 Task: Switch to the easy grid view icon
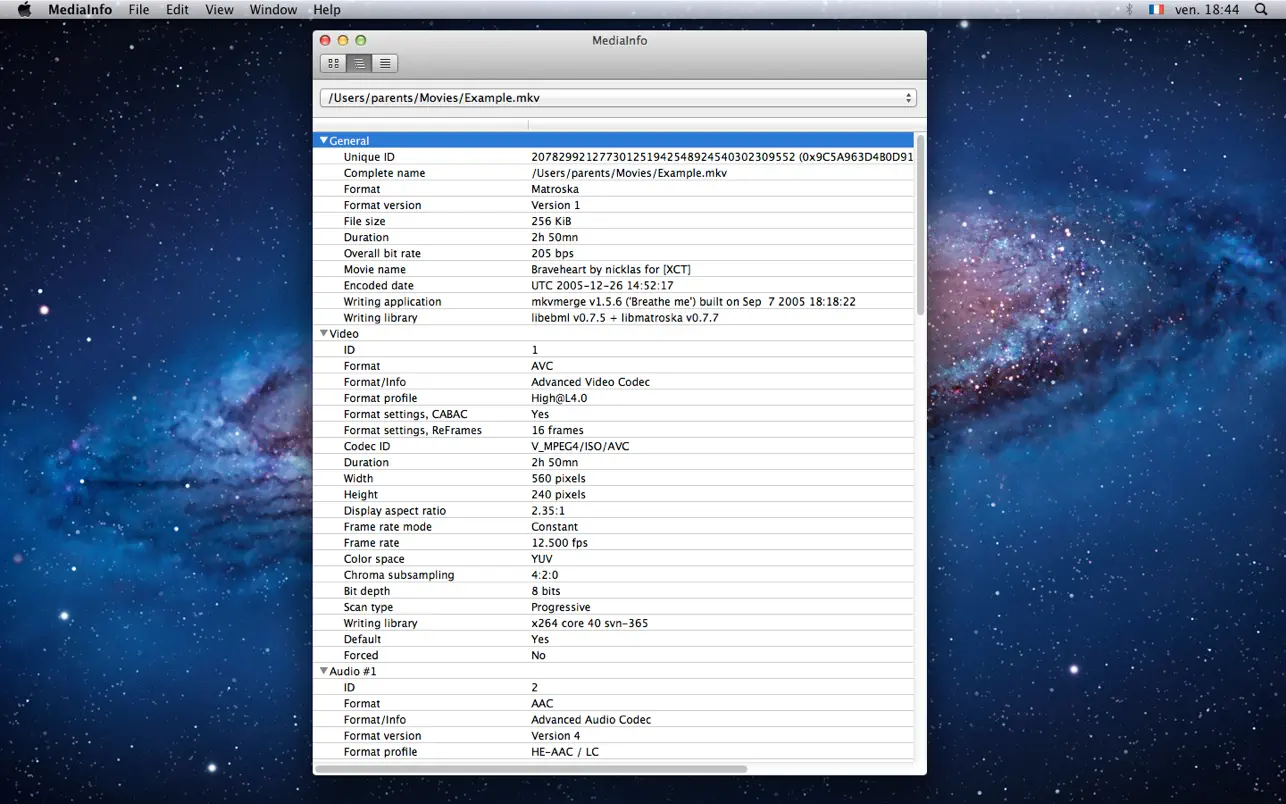point(333,63)
